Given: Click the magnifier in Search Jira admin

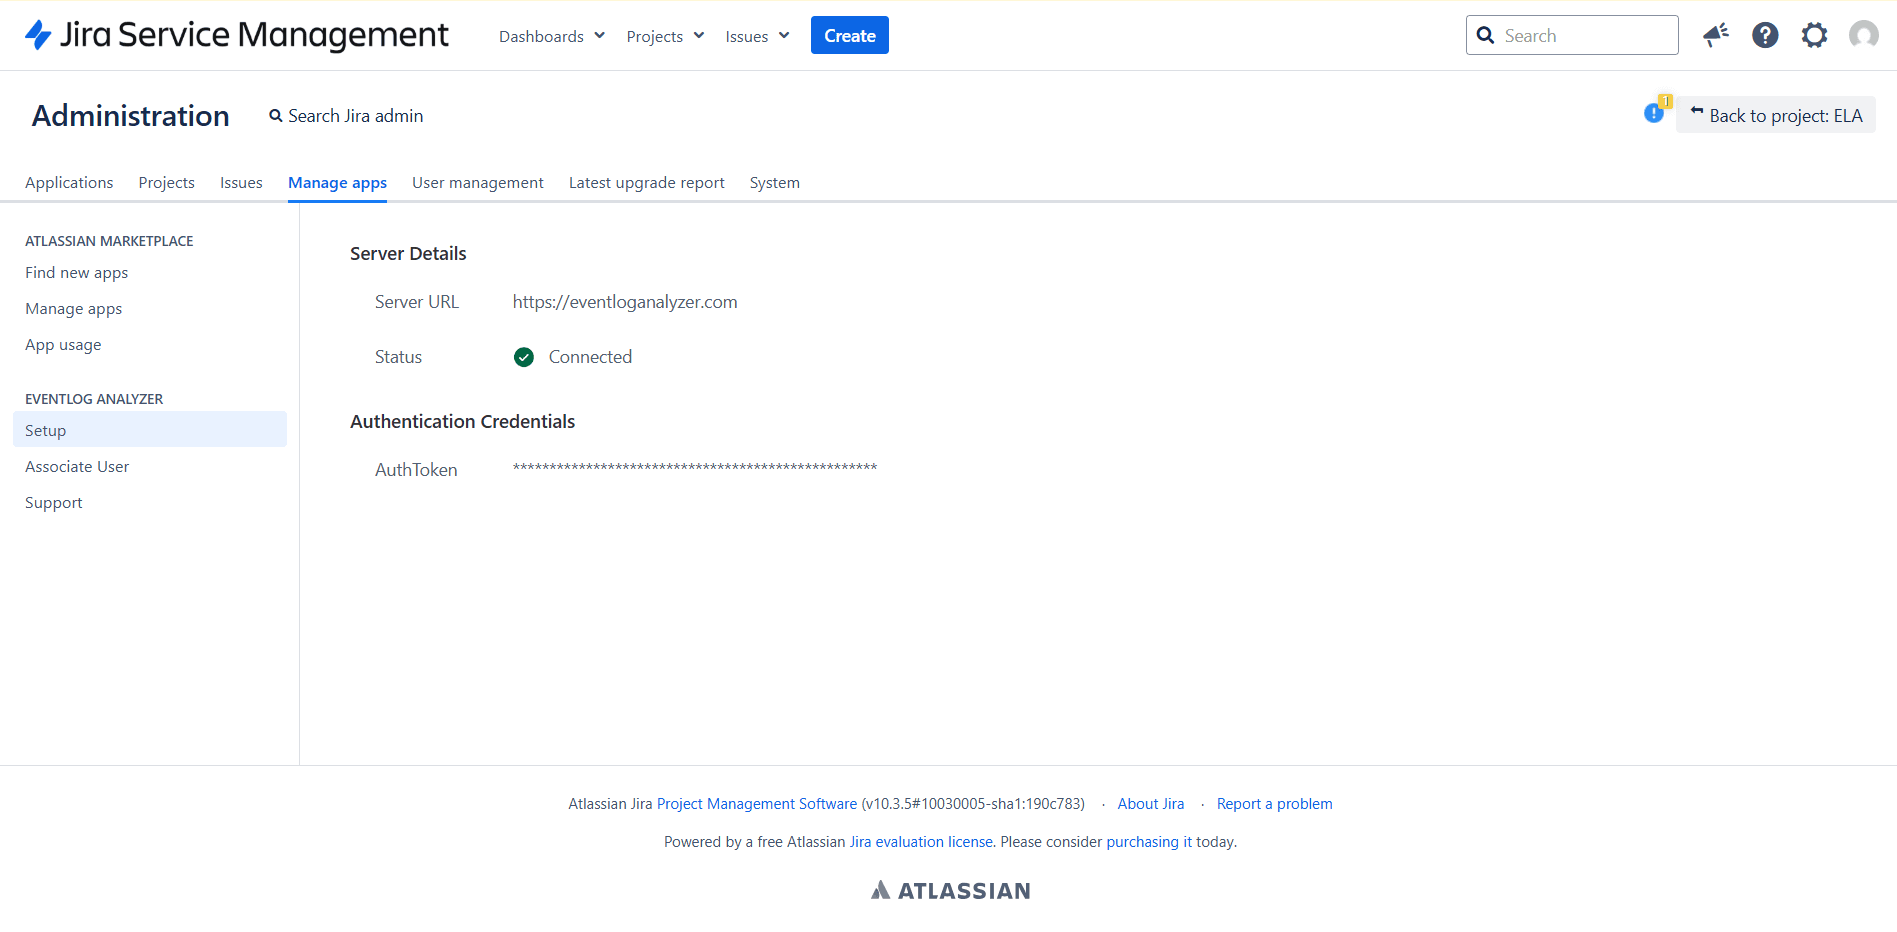Looking at the screenshot, I should [276, 115].
